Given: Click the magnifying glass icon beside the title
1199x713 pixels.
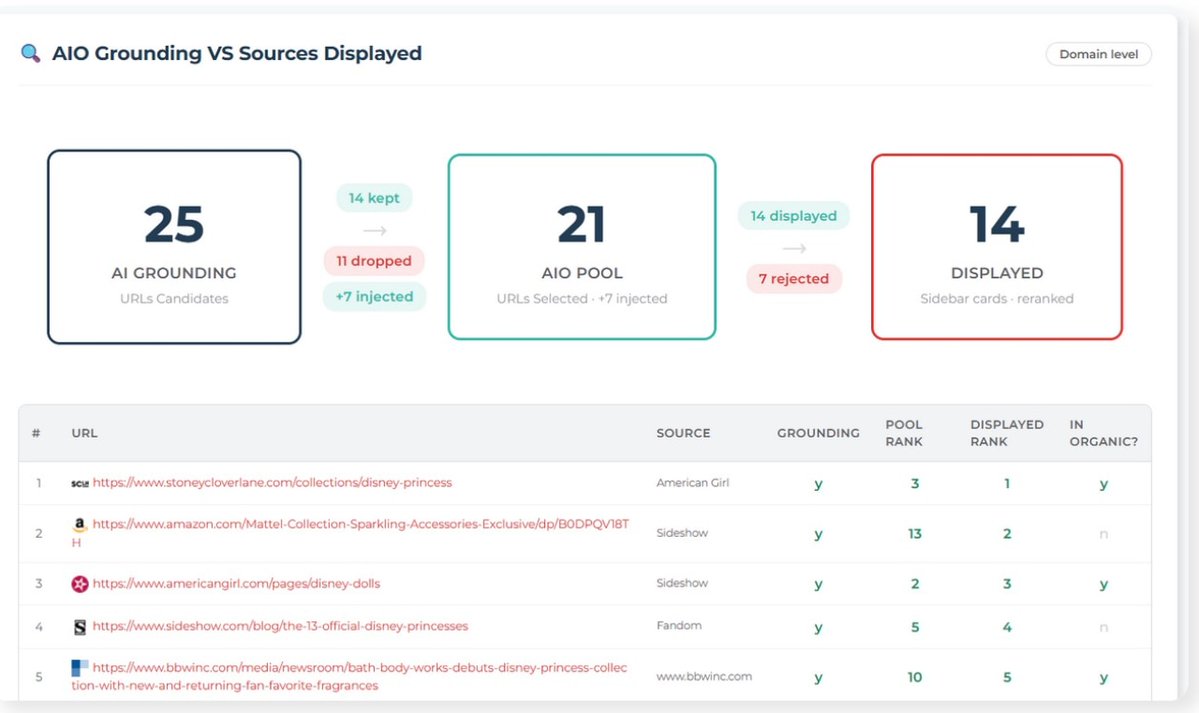Looking at the screenshot, I should tap(31, 54).
